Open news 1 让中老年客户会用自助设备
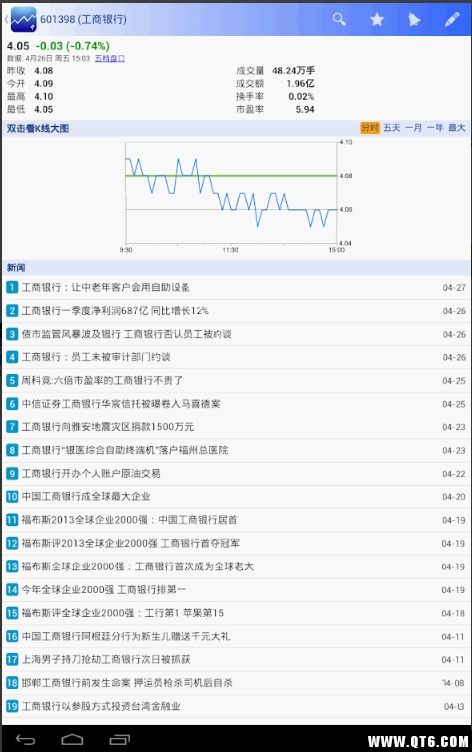This screenshot has height=752, width=472. coord(236,287)
